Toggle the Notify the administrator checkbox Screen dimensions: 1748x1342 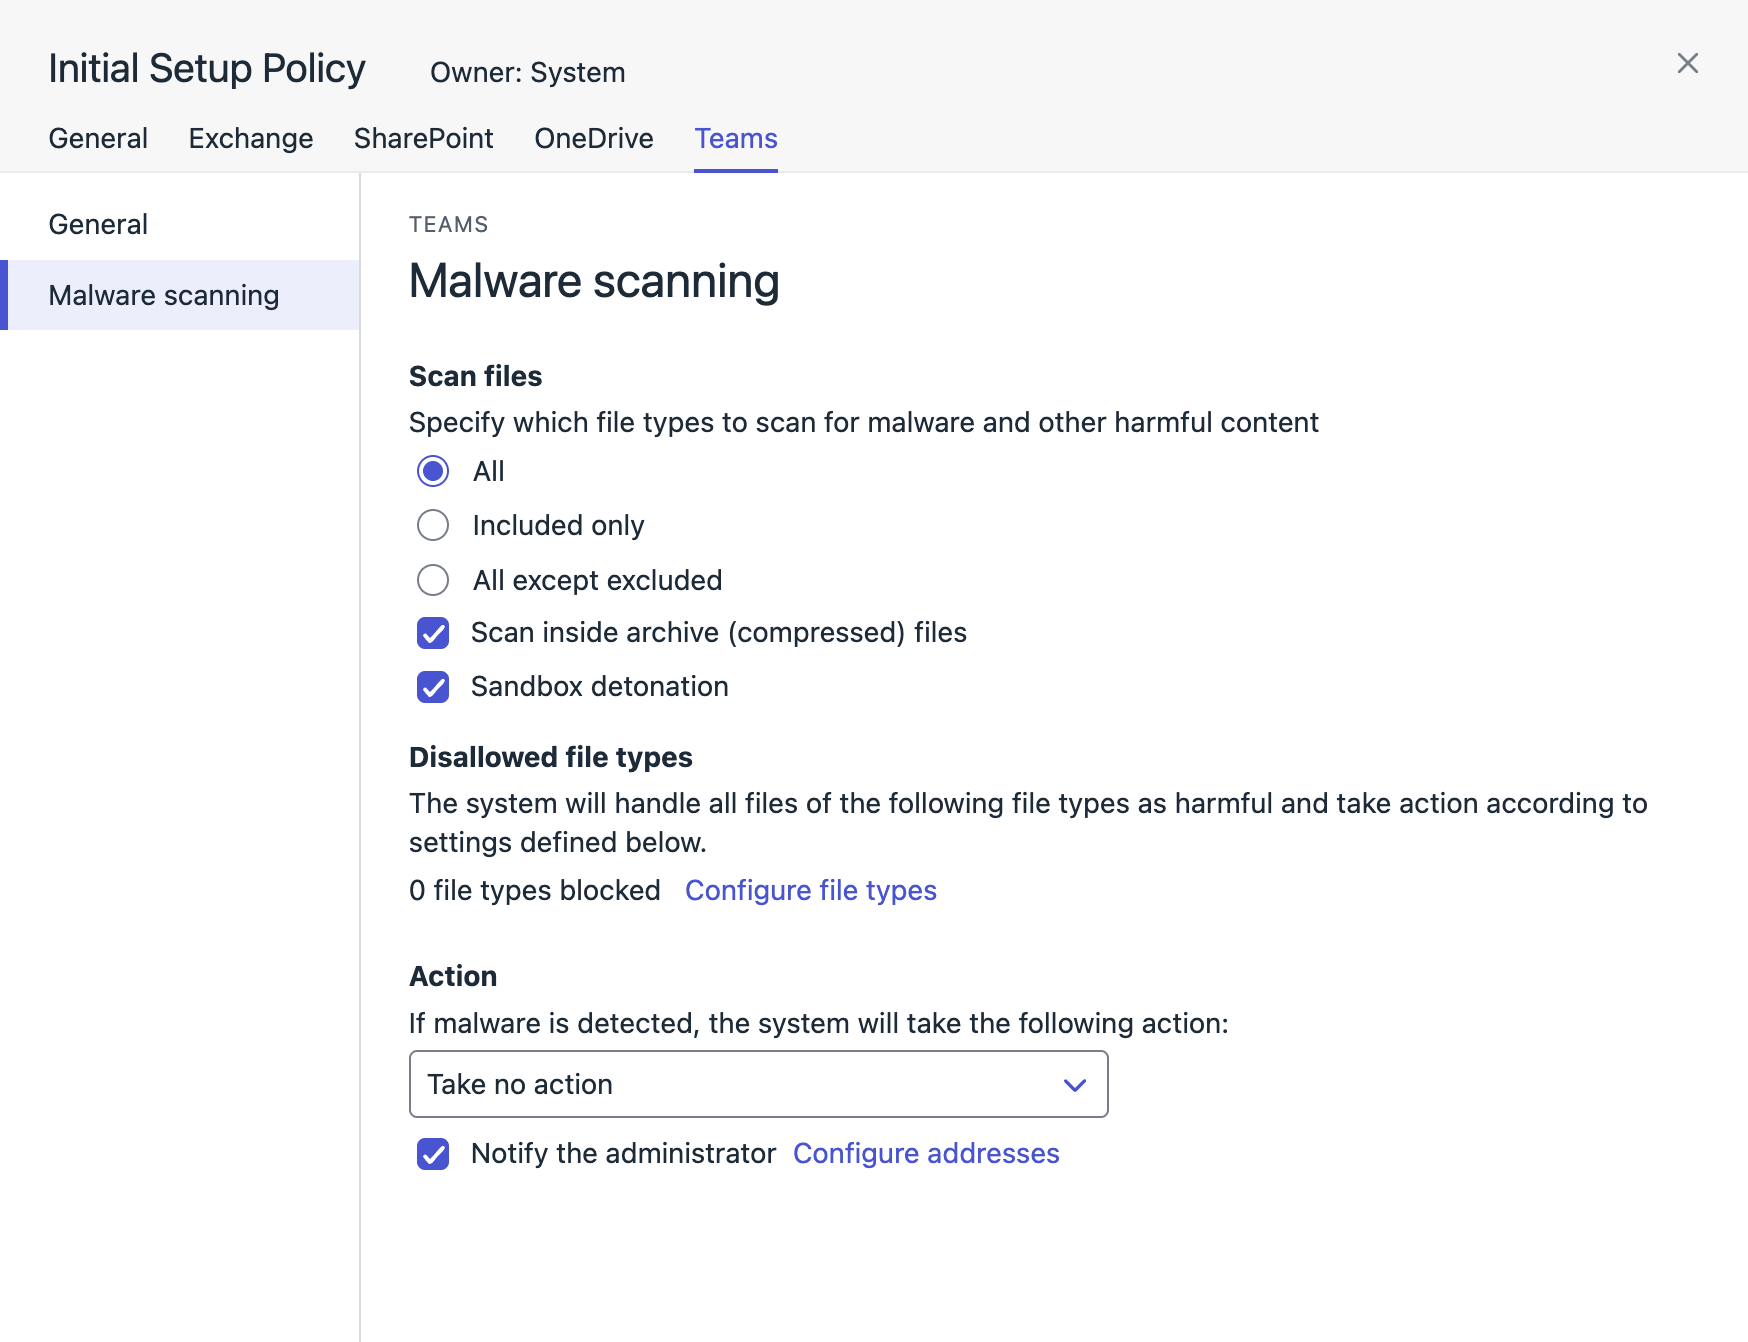[x=433, y=1154]
